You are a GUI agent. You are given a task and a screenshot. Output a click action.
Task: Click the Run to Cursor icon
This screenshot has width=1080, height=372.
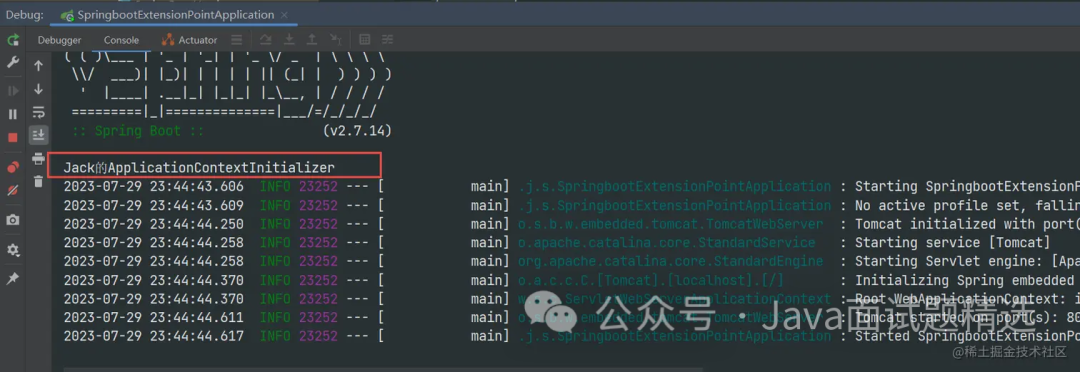tap(335, 40)
